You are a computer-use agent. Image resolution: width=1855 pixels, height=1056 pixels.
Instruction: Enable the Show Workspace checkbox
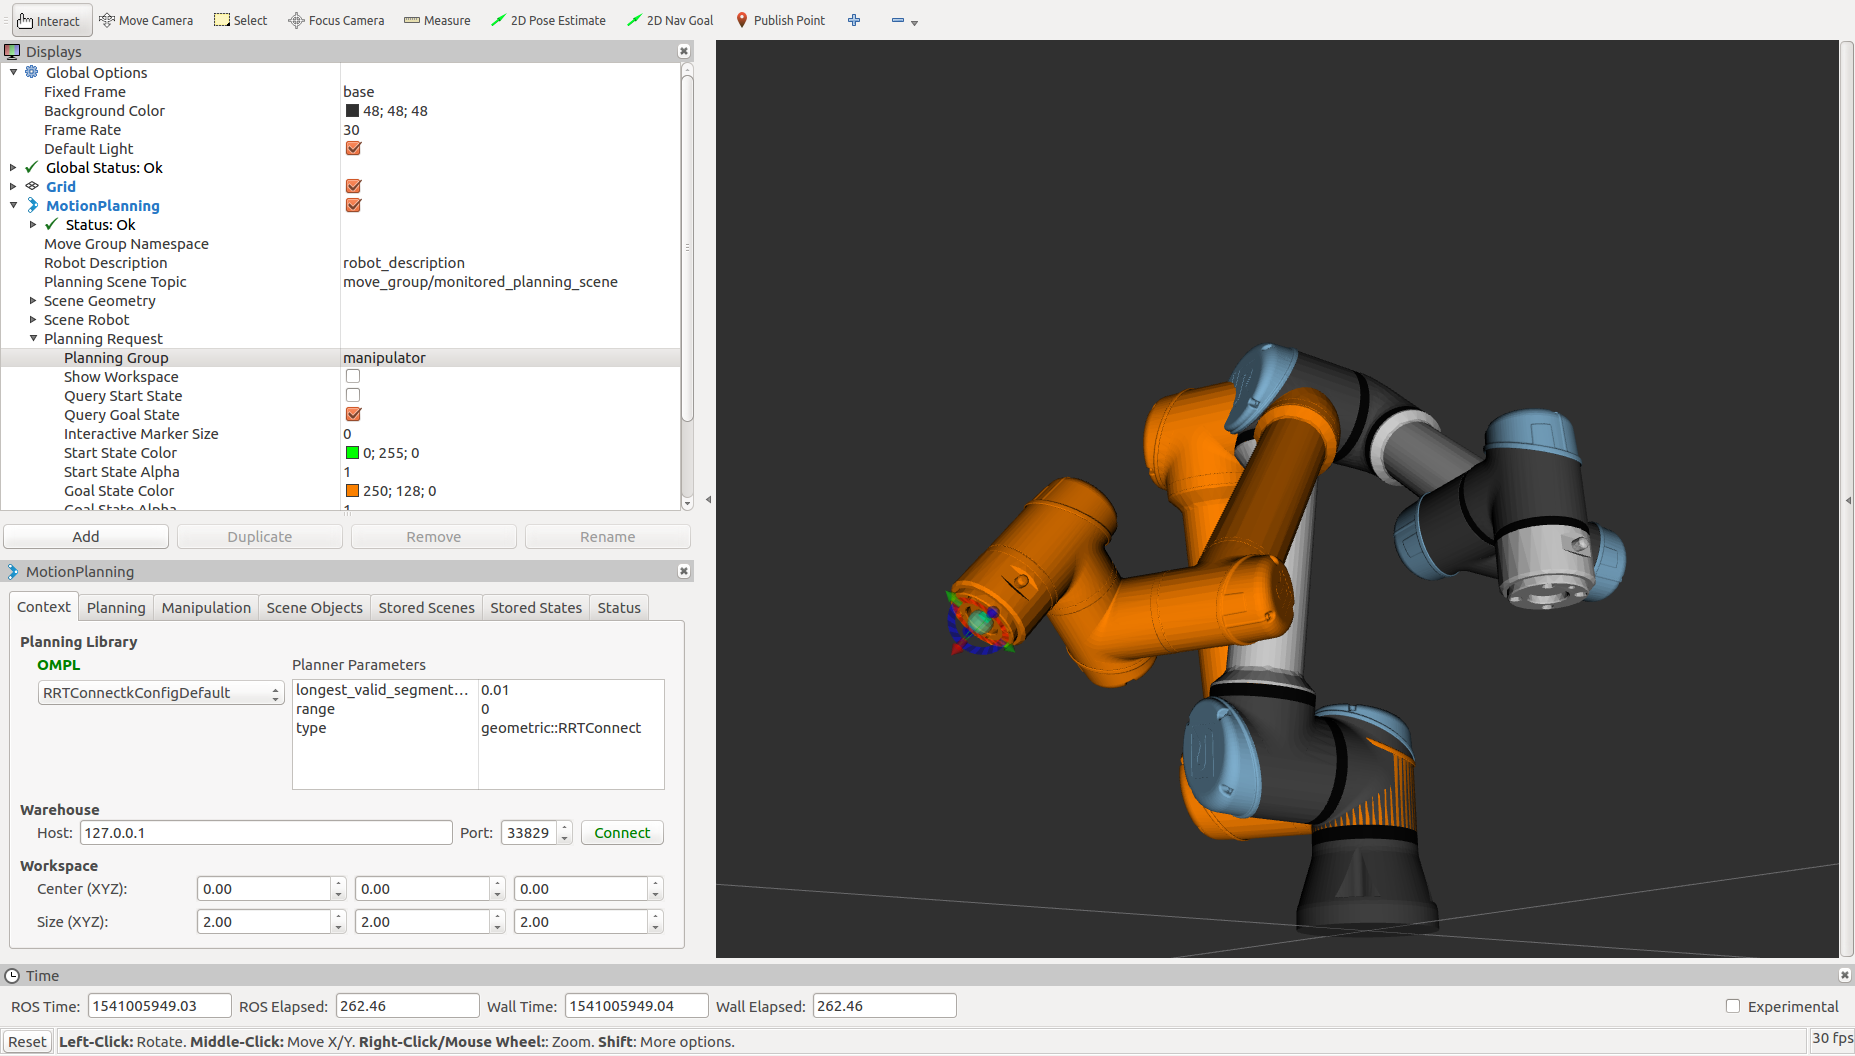[x=353, y=376]
